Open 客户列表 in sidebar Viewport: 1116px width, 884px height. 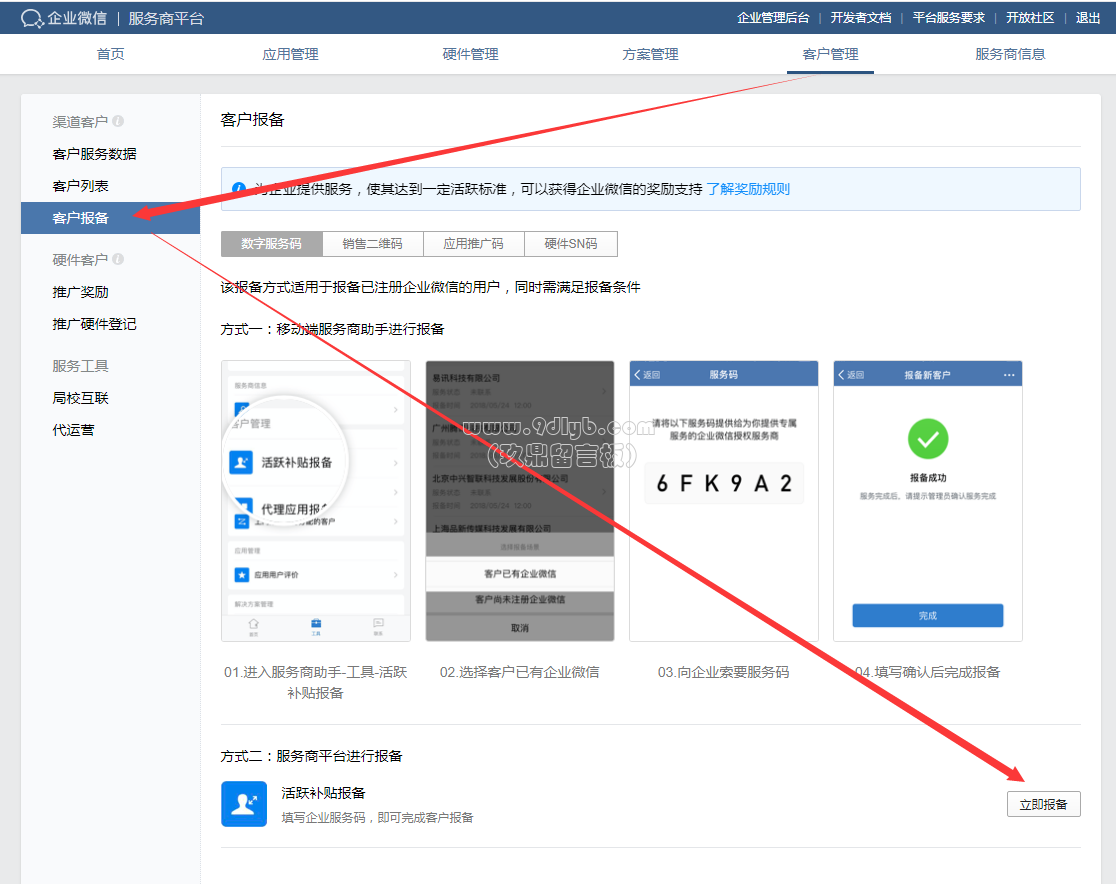80,186
